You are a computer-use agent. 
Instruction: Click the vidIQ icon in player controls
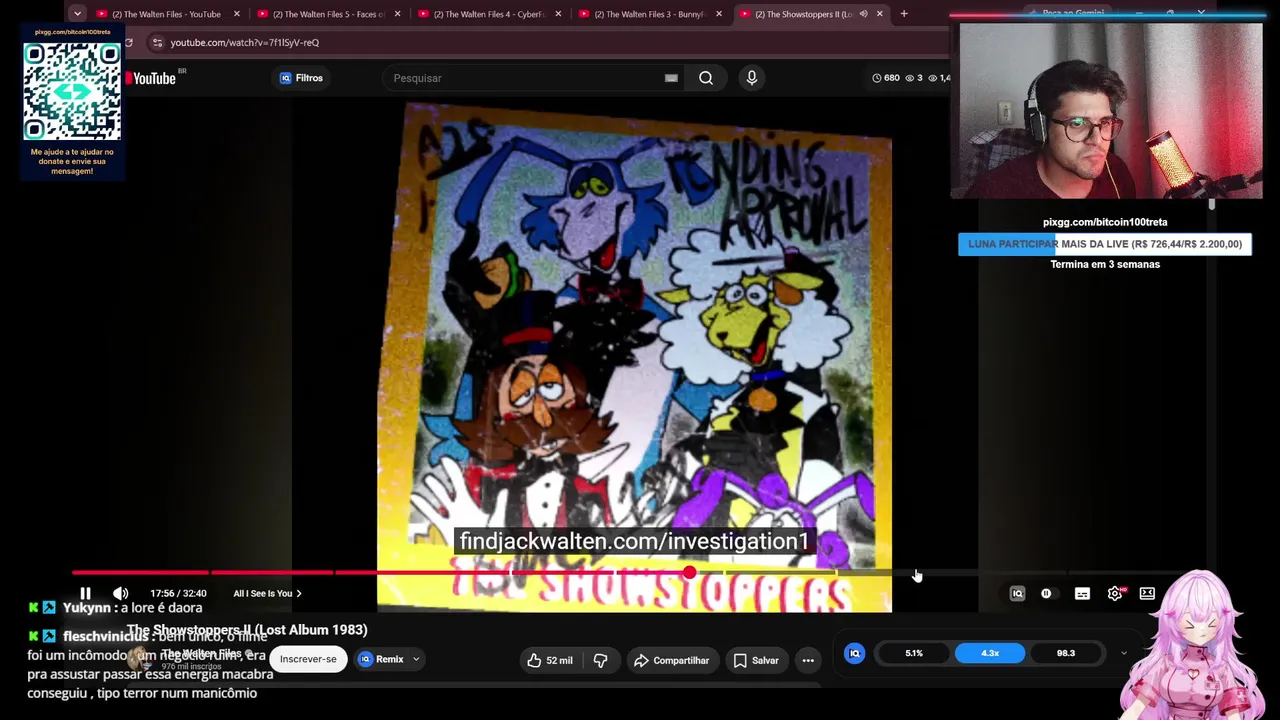(1017, 593)
